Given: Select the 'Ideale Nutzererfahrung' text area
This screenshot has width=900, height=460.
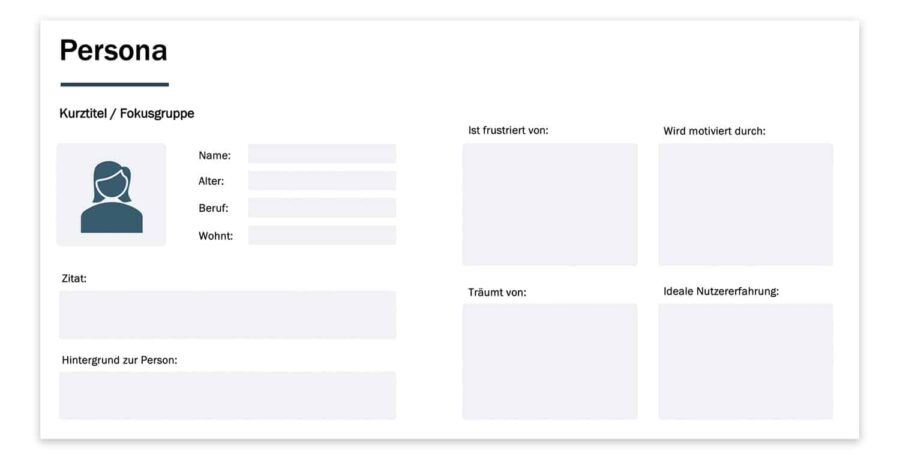Looking at the screenshot, I should [x=745, y=361].
